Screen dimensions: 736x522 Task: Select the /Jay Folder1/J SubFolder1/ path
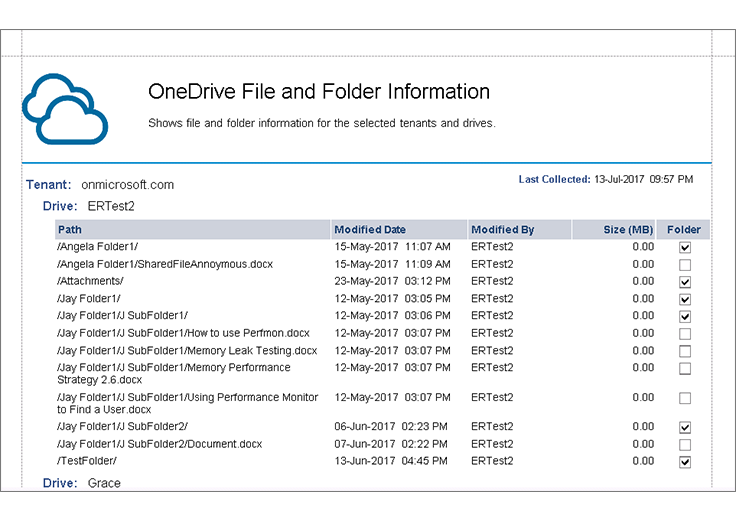pyautogui.click(x=122, y=315)
